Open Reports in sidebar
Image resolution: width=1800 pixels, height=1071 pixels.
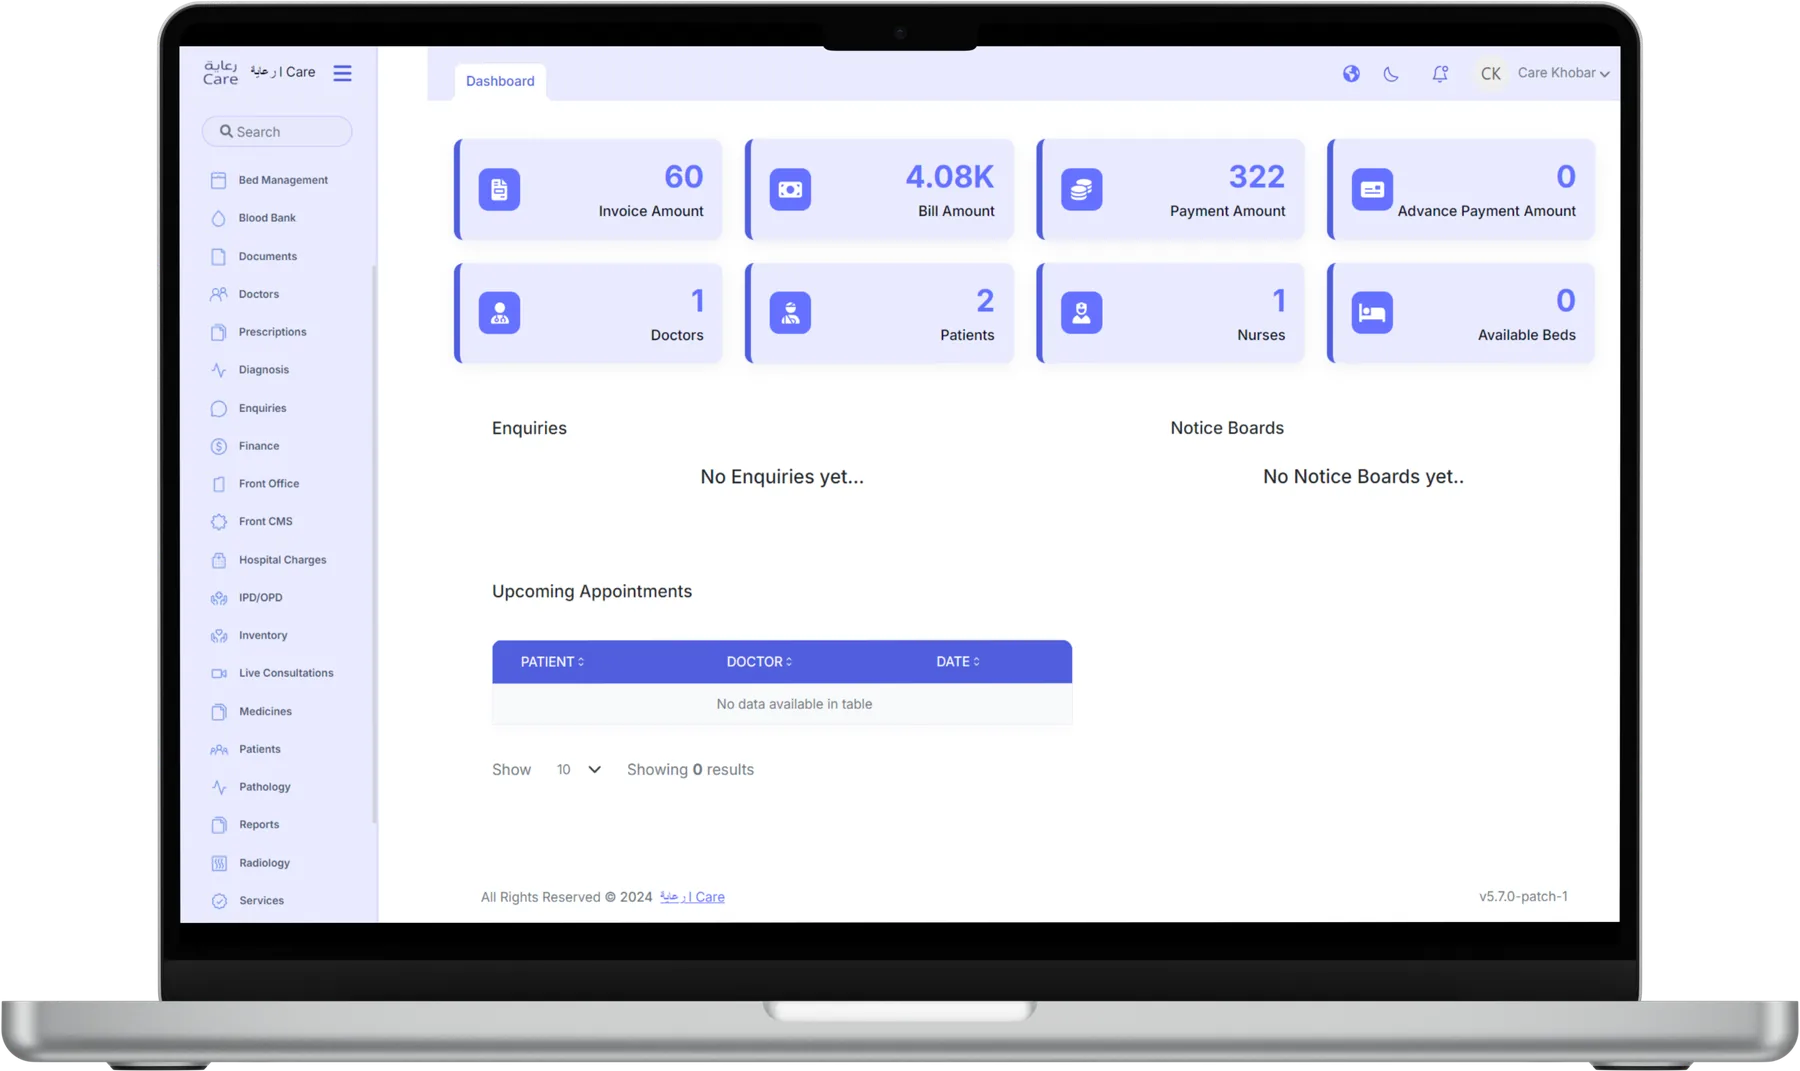259,825
